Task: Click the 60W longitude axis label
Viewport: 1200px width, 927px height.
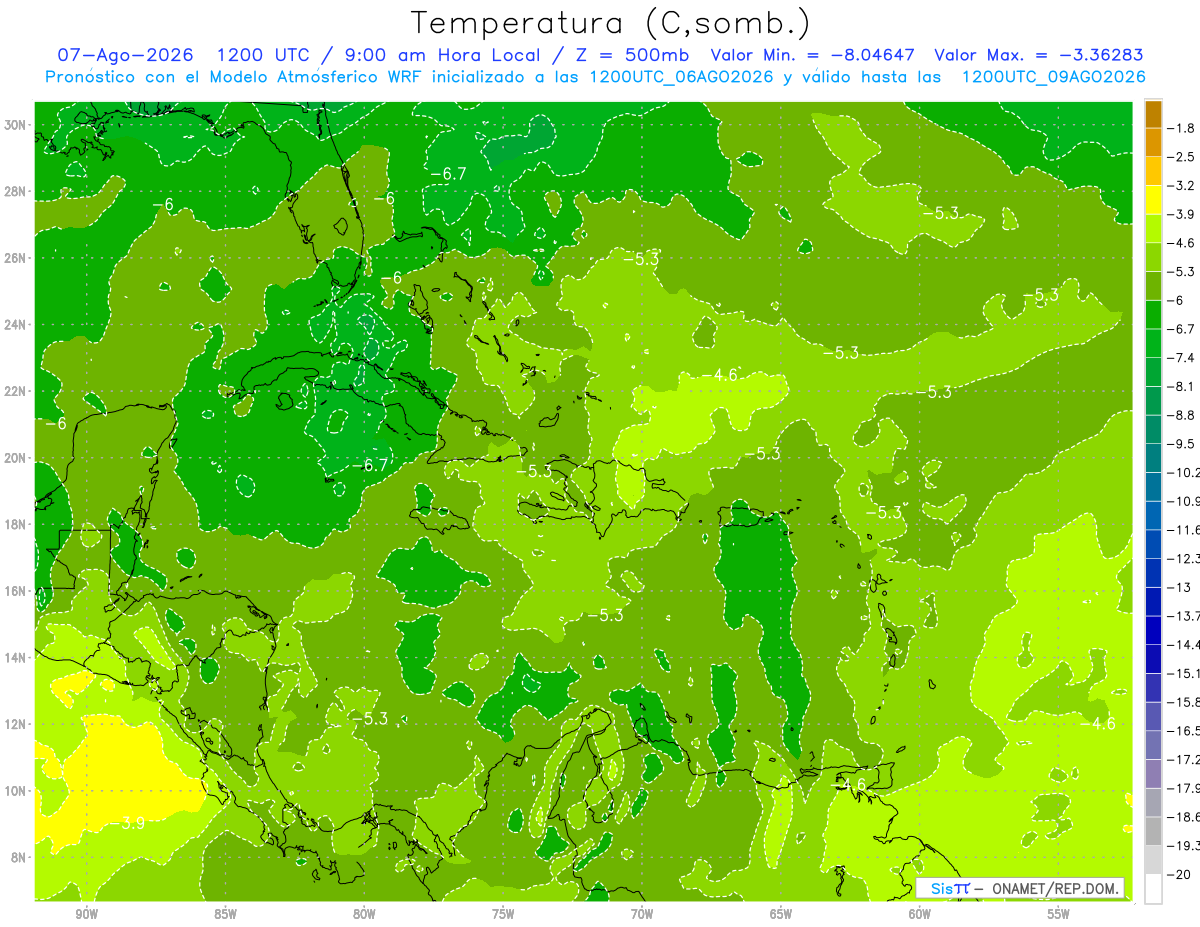Action: [919, 914]
